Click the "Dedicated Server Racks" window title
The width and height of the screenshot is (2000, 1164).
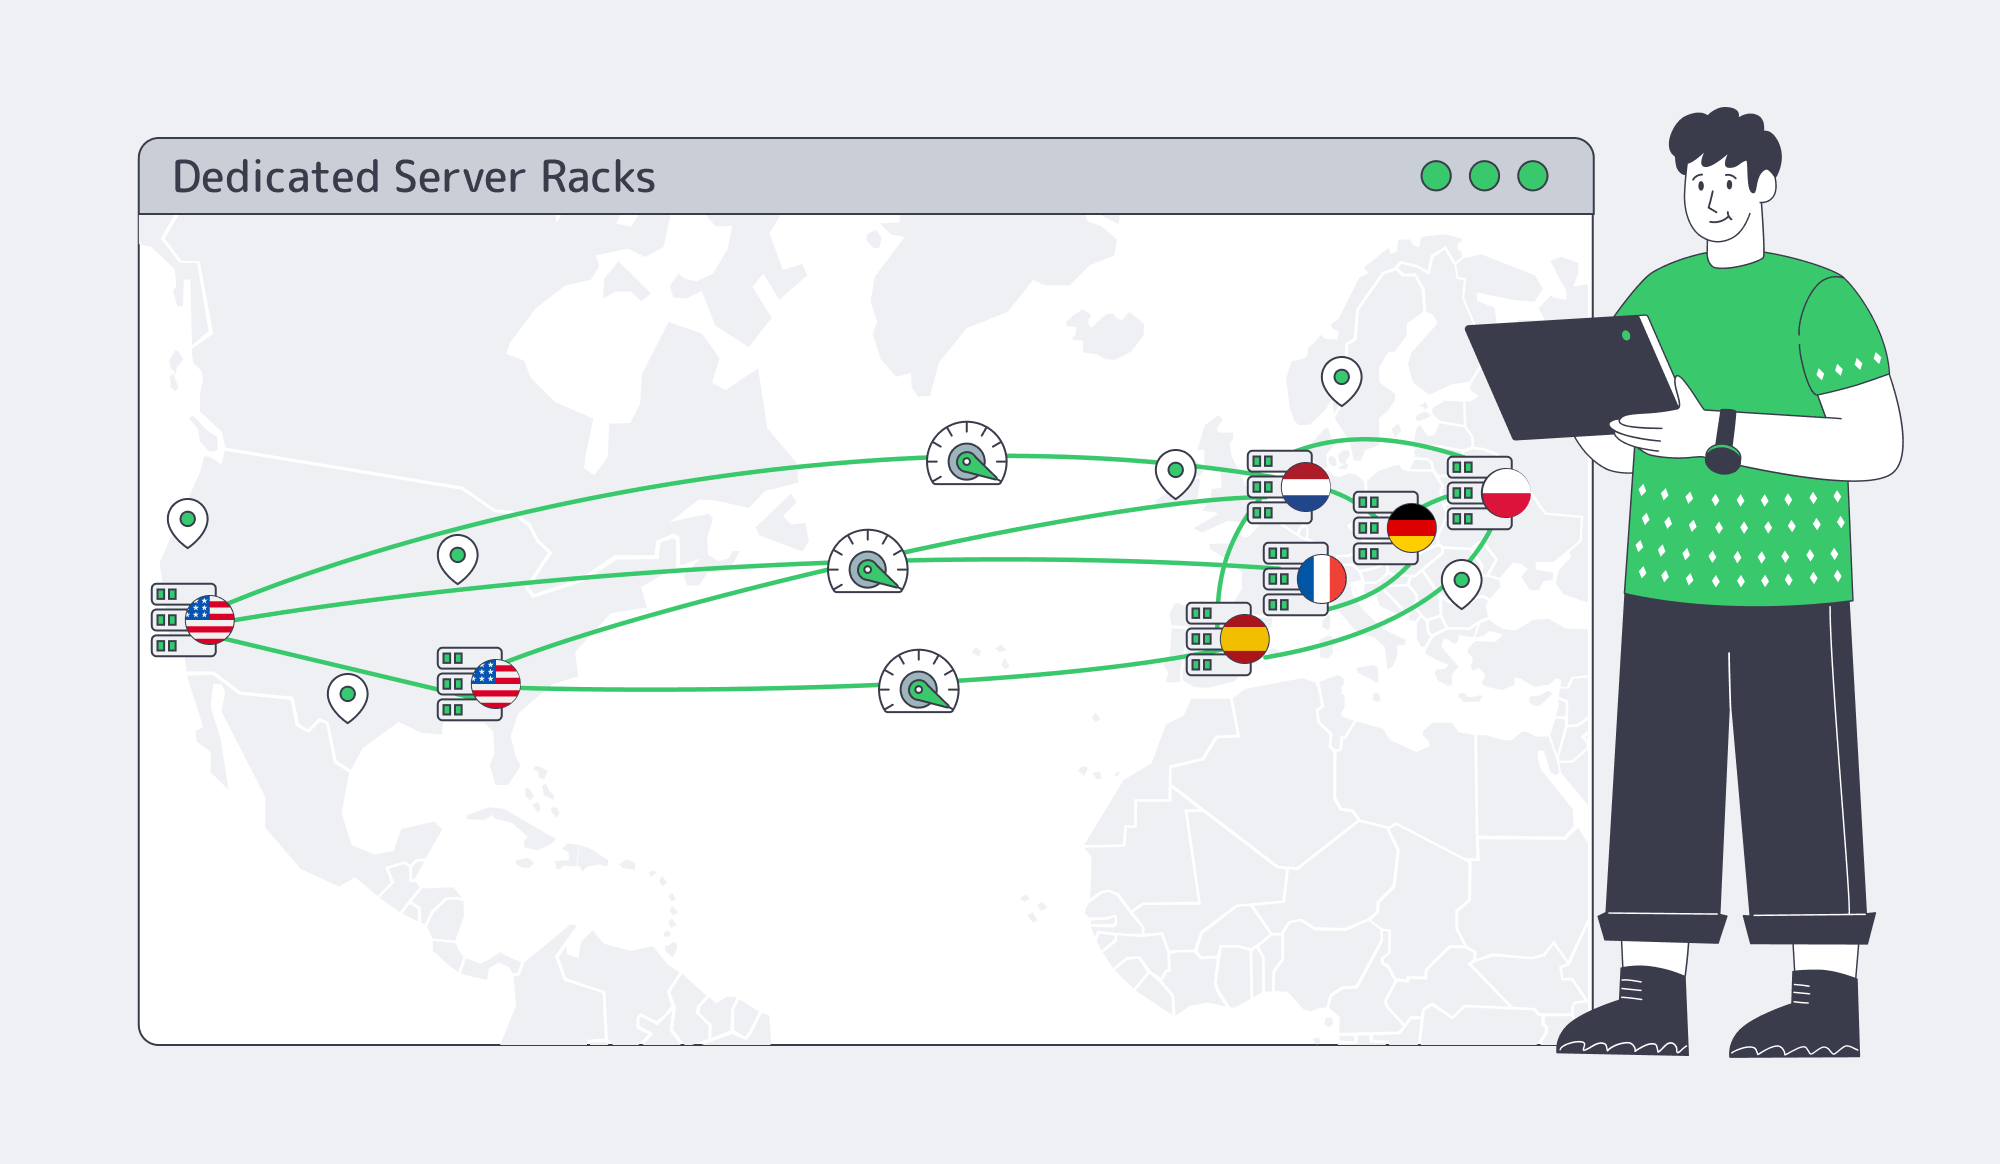click(414, 177)
